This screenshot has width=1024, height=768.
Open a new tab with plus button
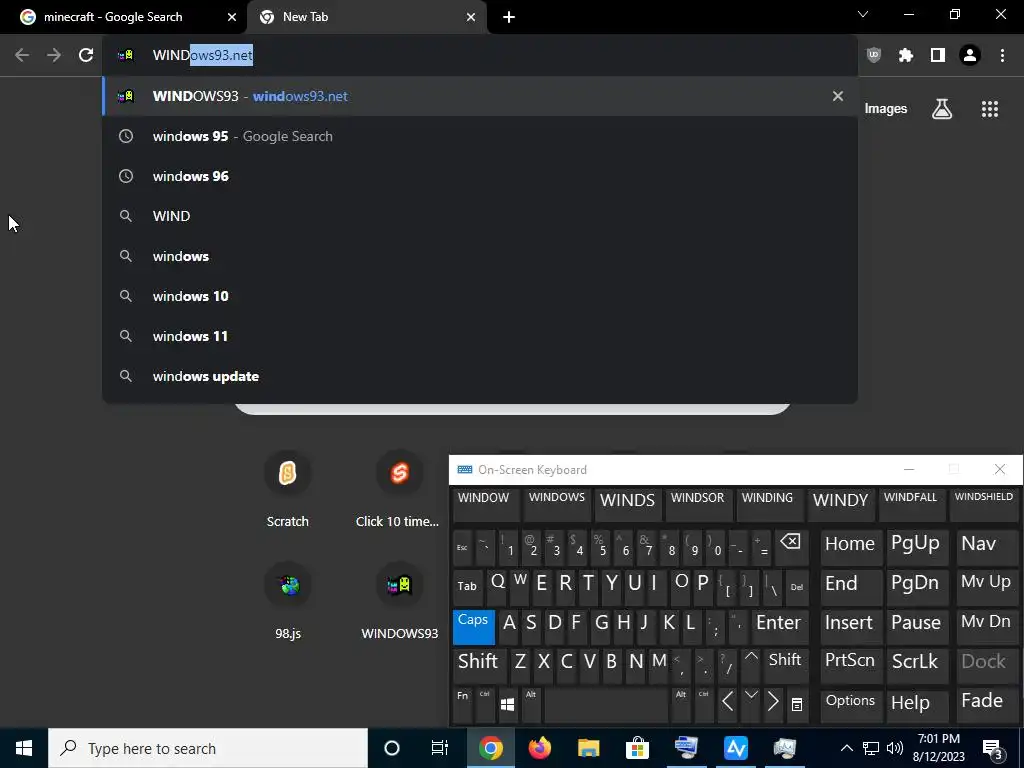[x=509, y=17]
